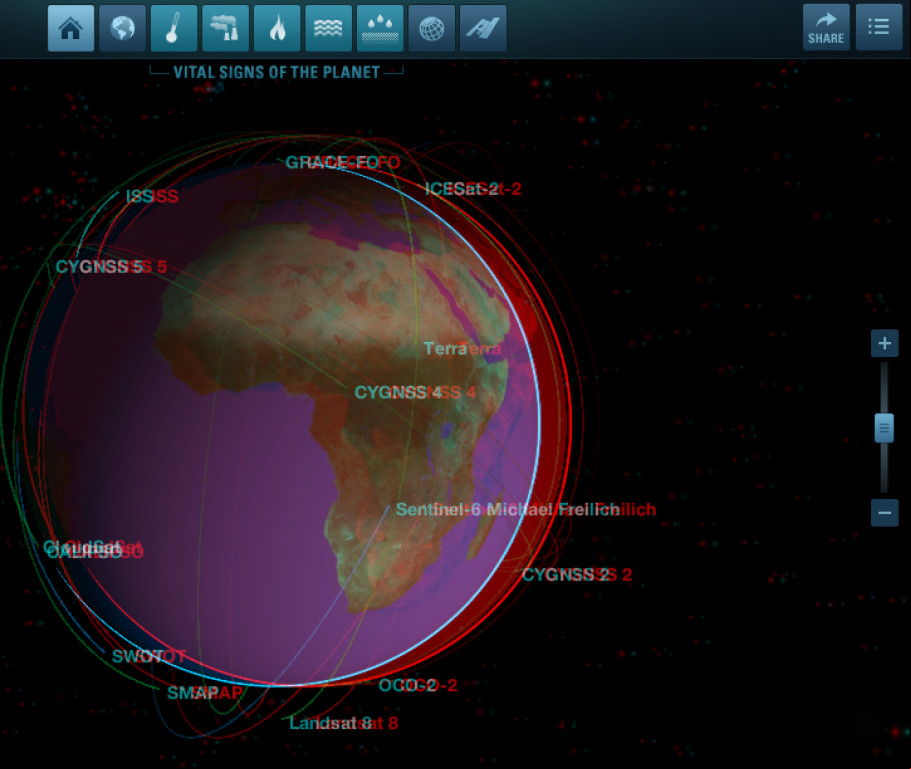Open the list menu in top-right corner
Viewport: 911px width, 769px height.
click(x=879, y=27)
